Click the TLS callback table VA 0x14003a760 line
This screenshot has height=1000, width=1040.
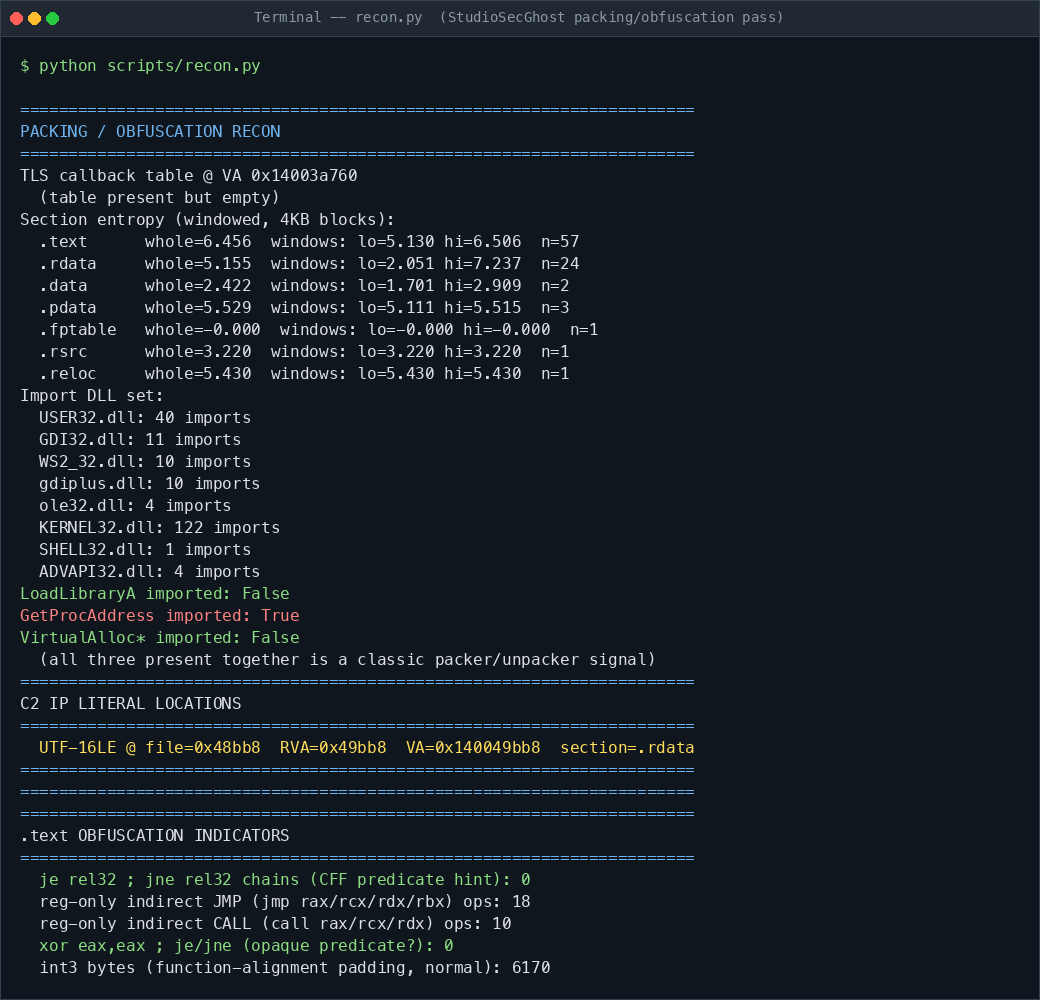point(188,176)
